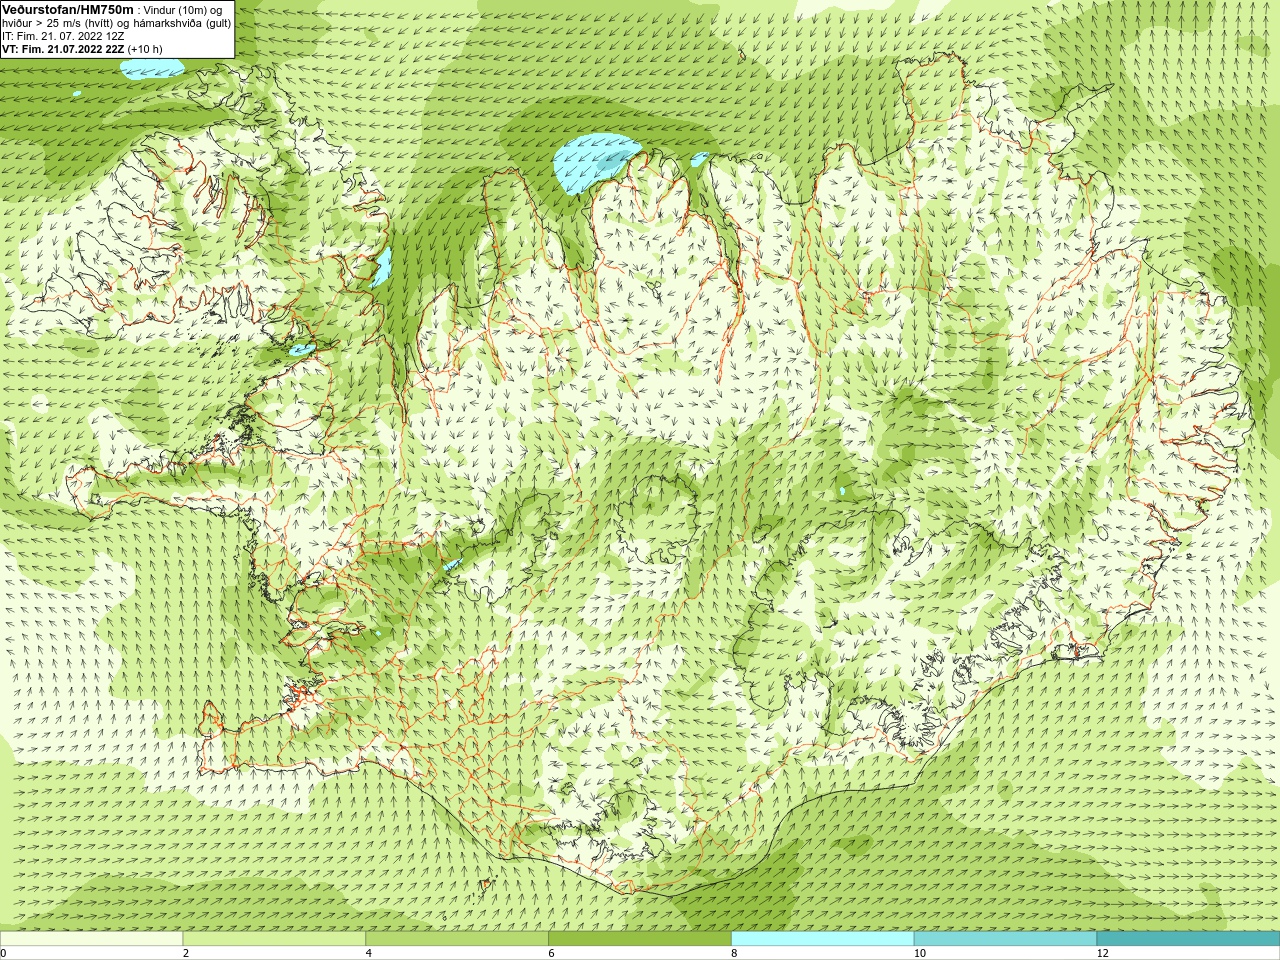1280x960 pixels.
Task: Click the 4–6 m/s green legend swatch
Action: point(457,939)
